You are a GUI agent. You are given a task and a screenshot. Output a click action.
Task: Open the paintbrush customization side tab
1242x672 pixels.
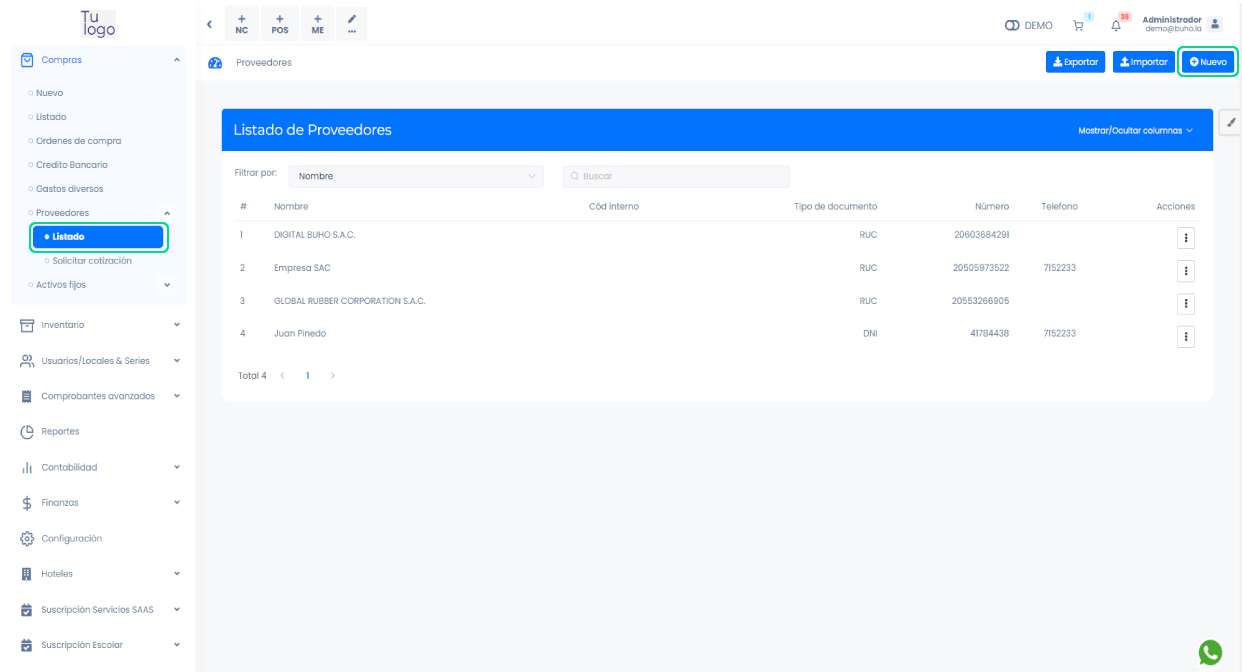click(x=1231, y=122)
